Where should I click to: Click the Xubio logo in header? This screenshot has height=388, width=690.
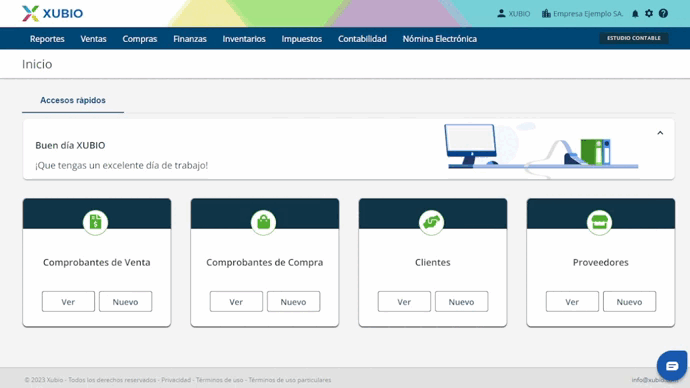tap(52, 14)
